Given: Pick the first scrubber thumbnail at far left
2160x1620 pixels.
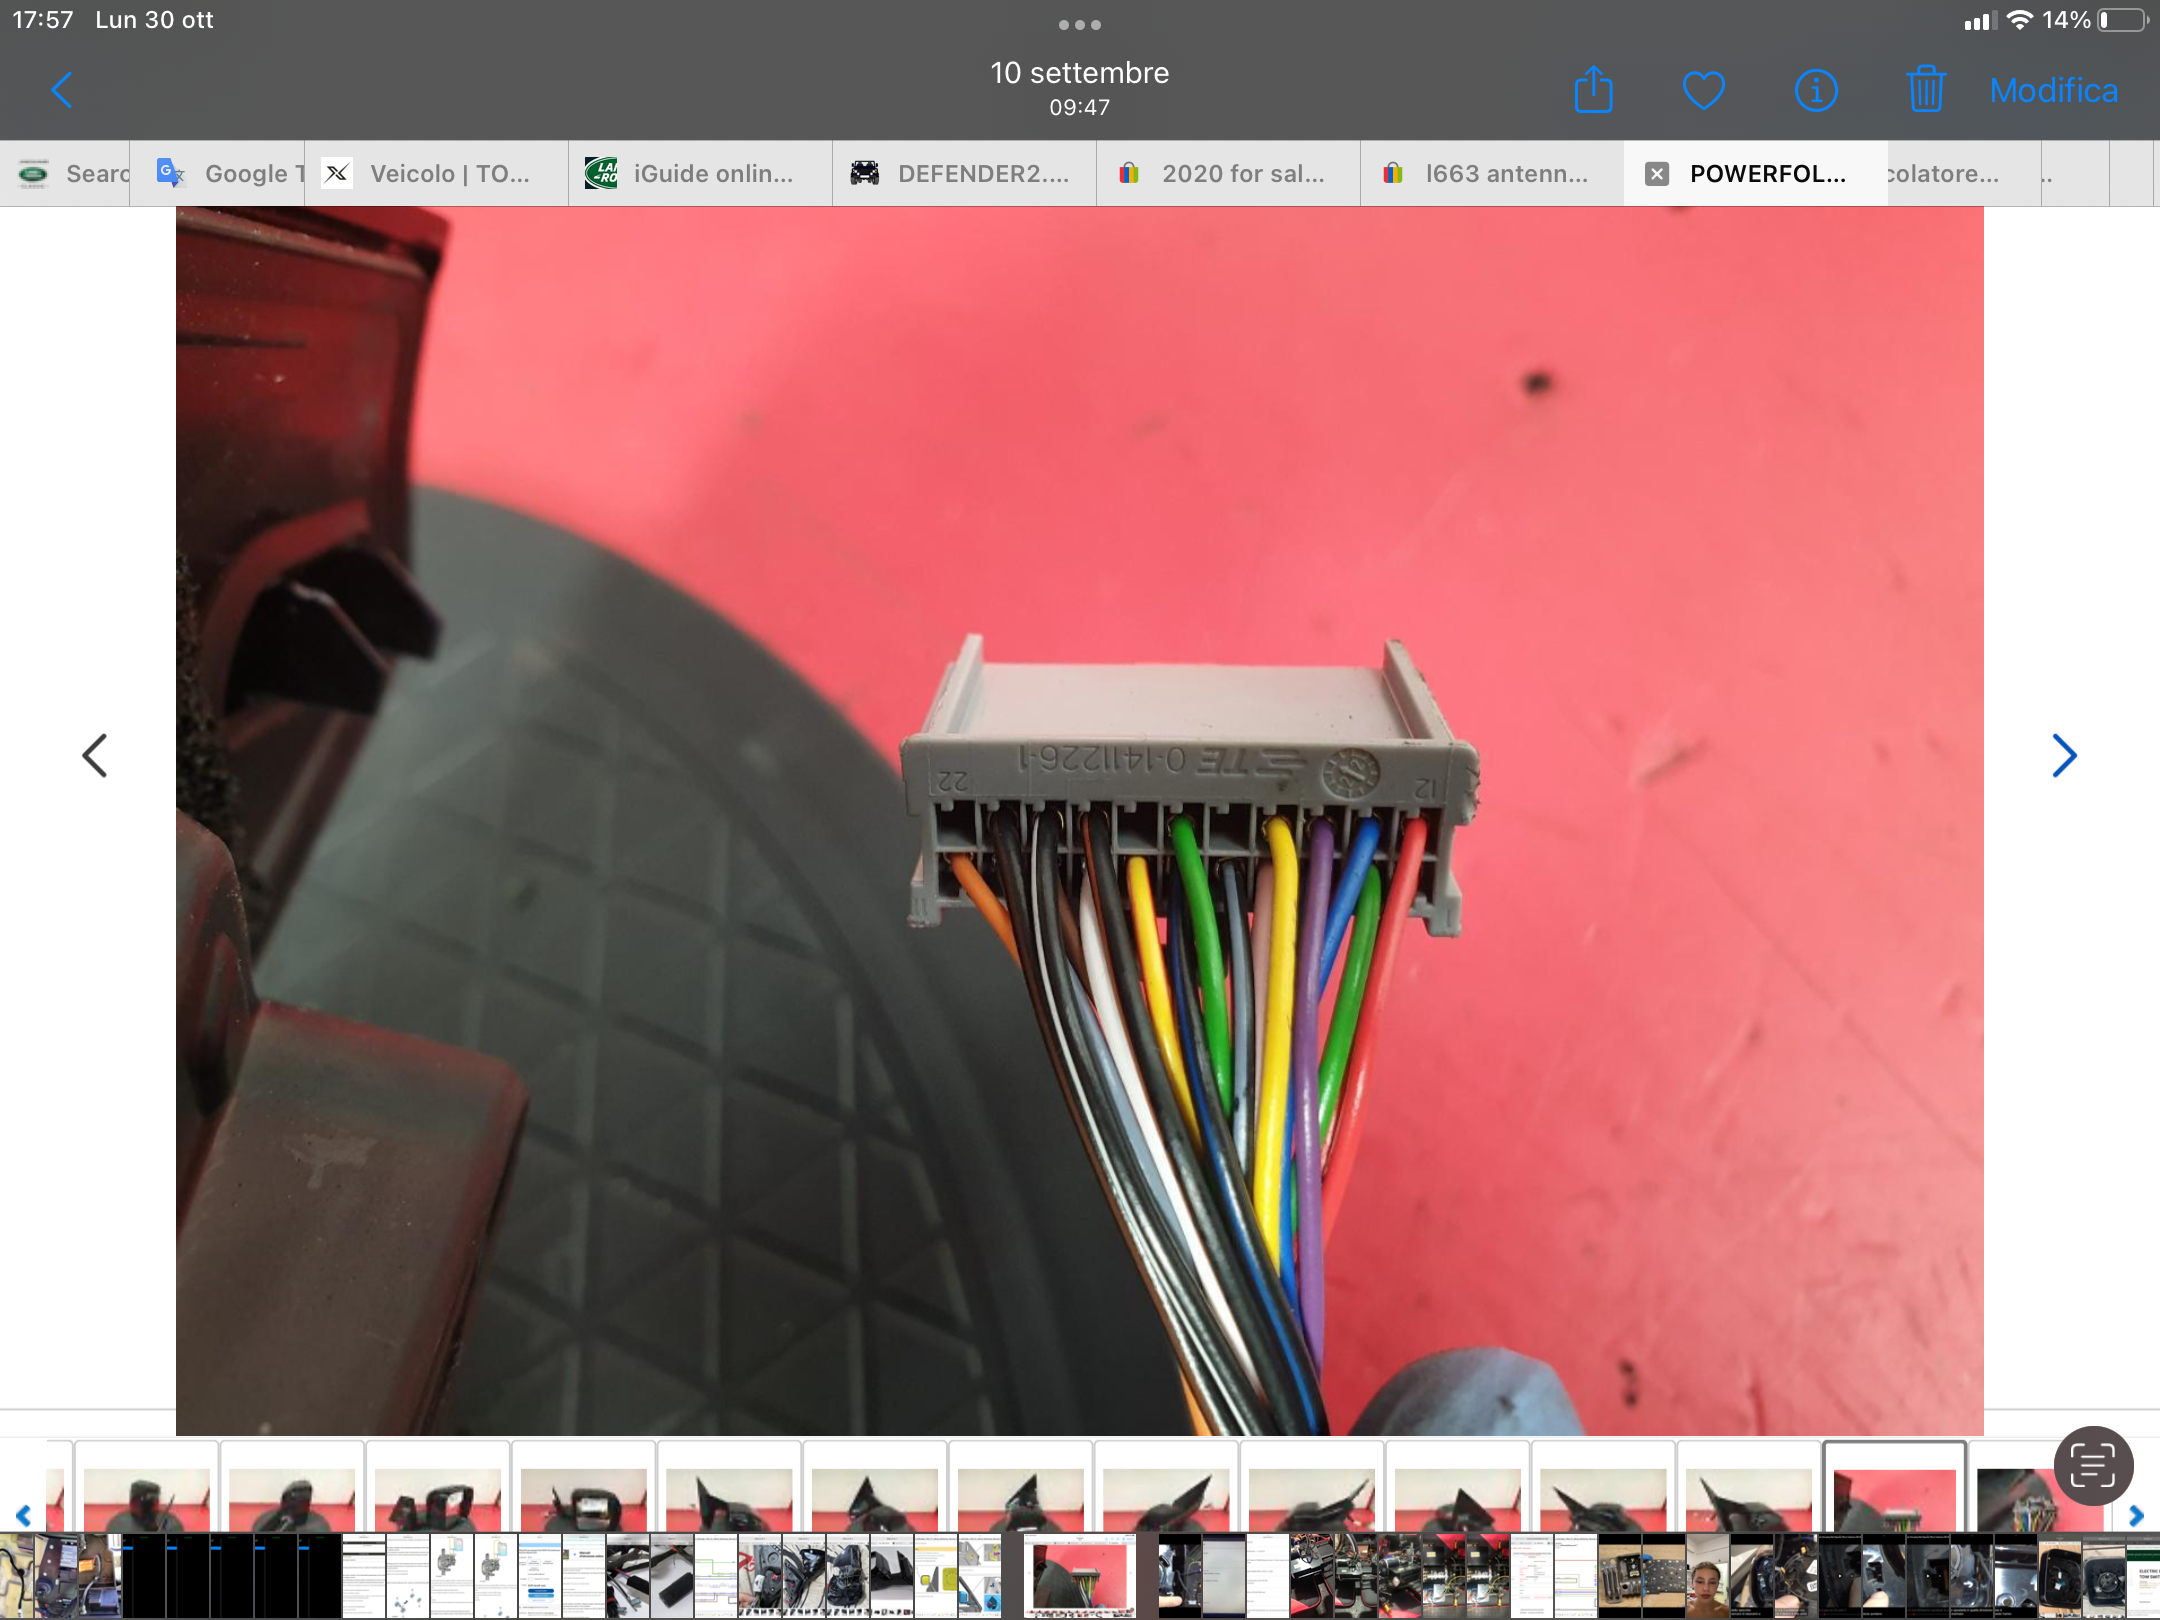Looking at the screenshot, I should 17,1575.
